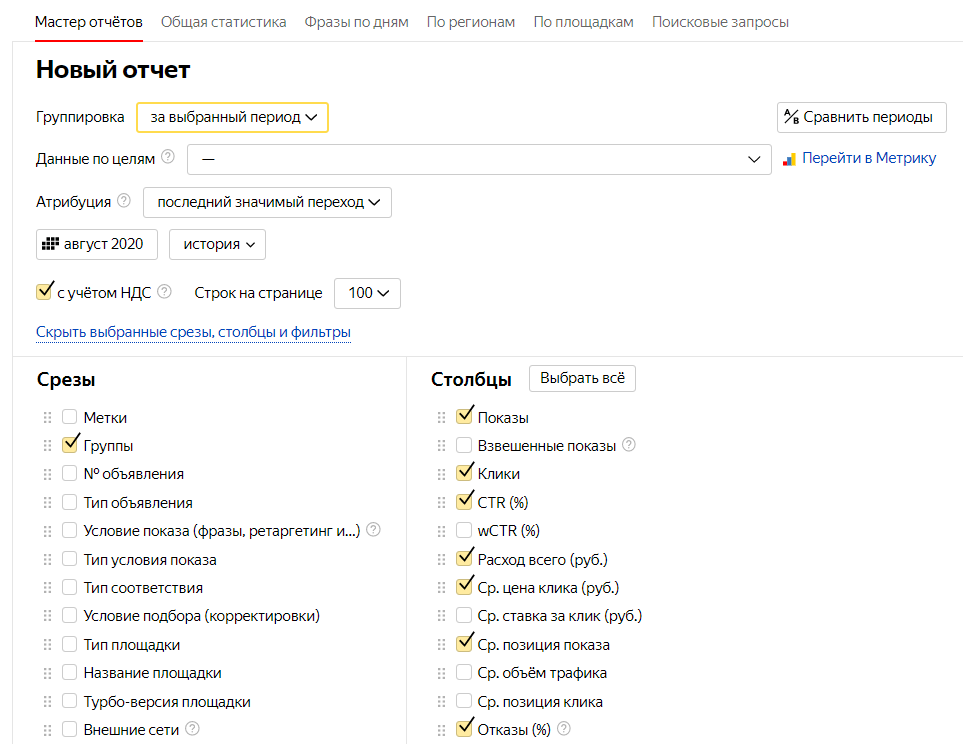Viewport: 963px width, 744px height.
Task: Click the drag handle for Тип условия показа
Action: pos(47,560)
